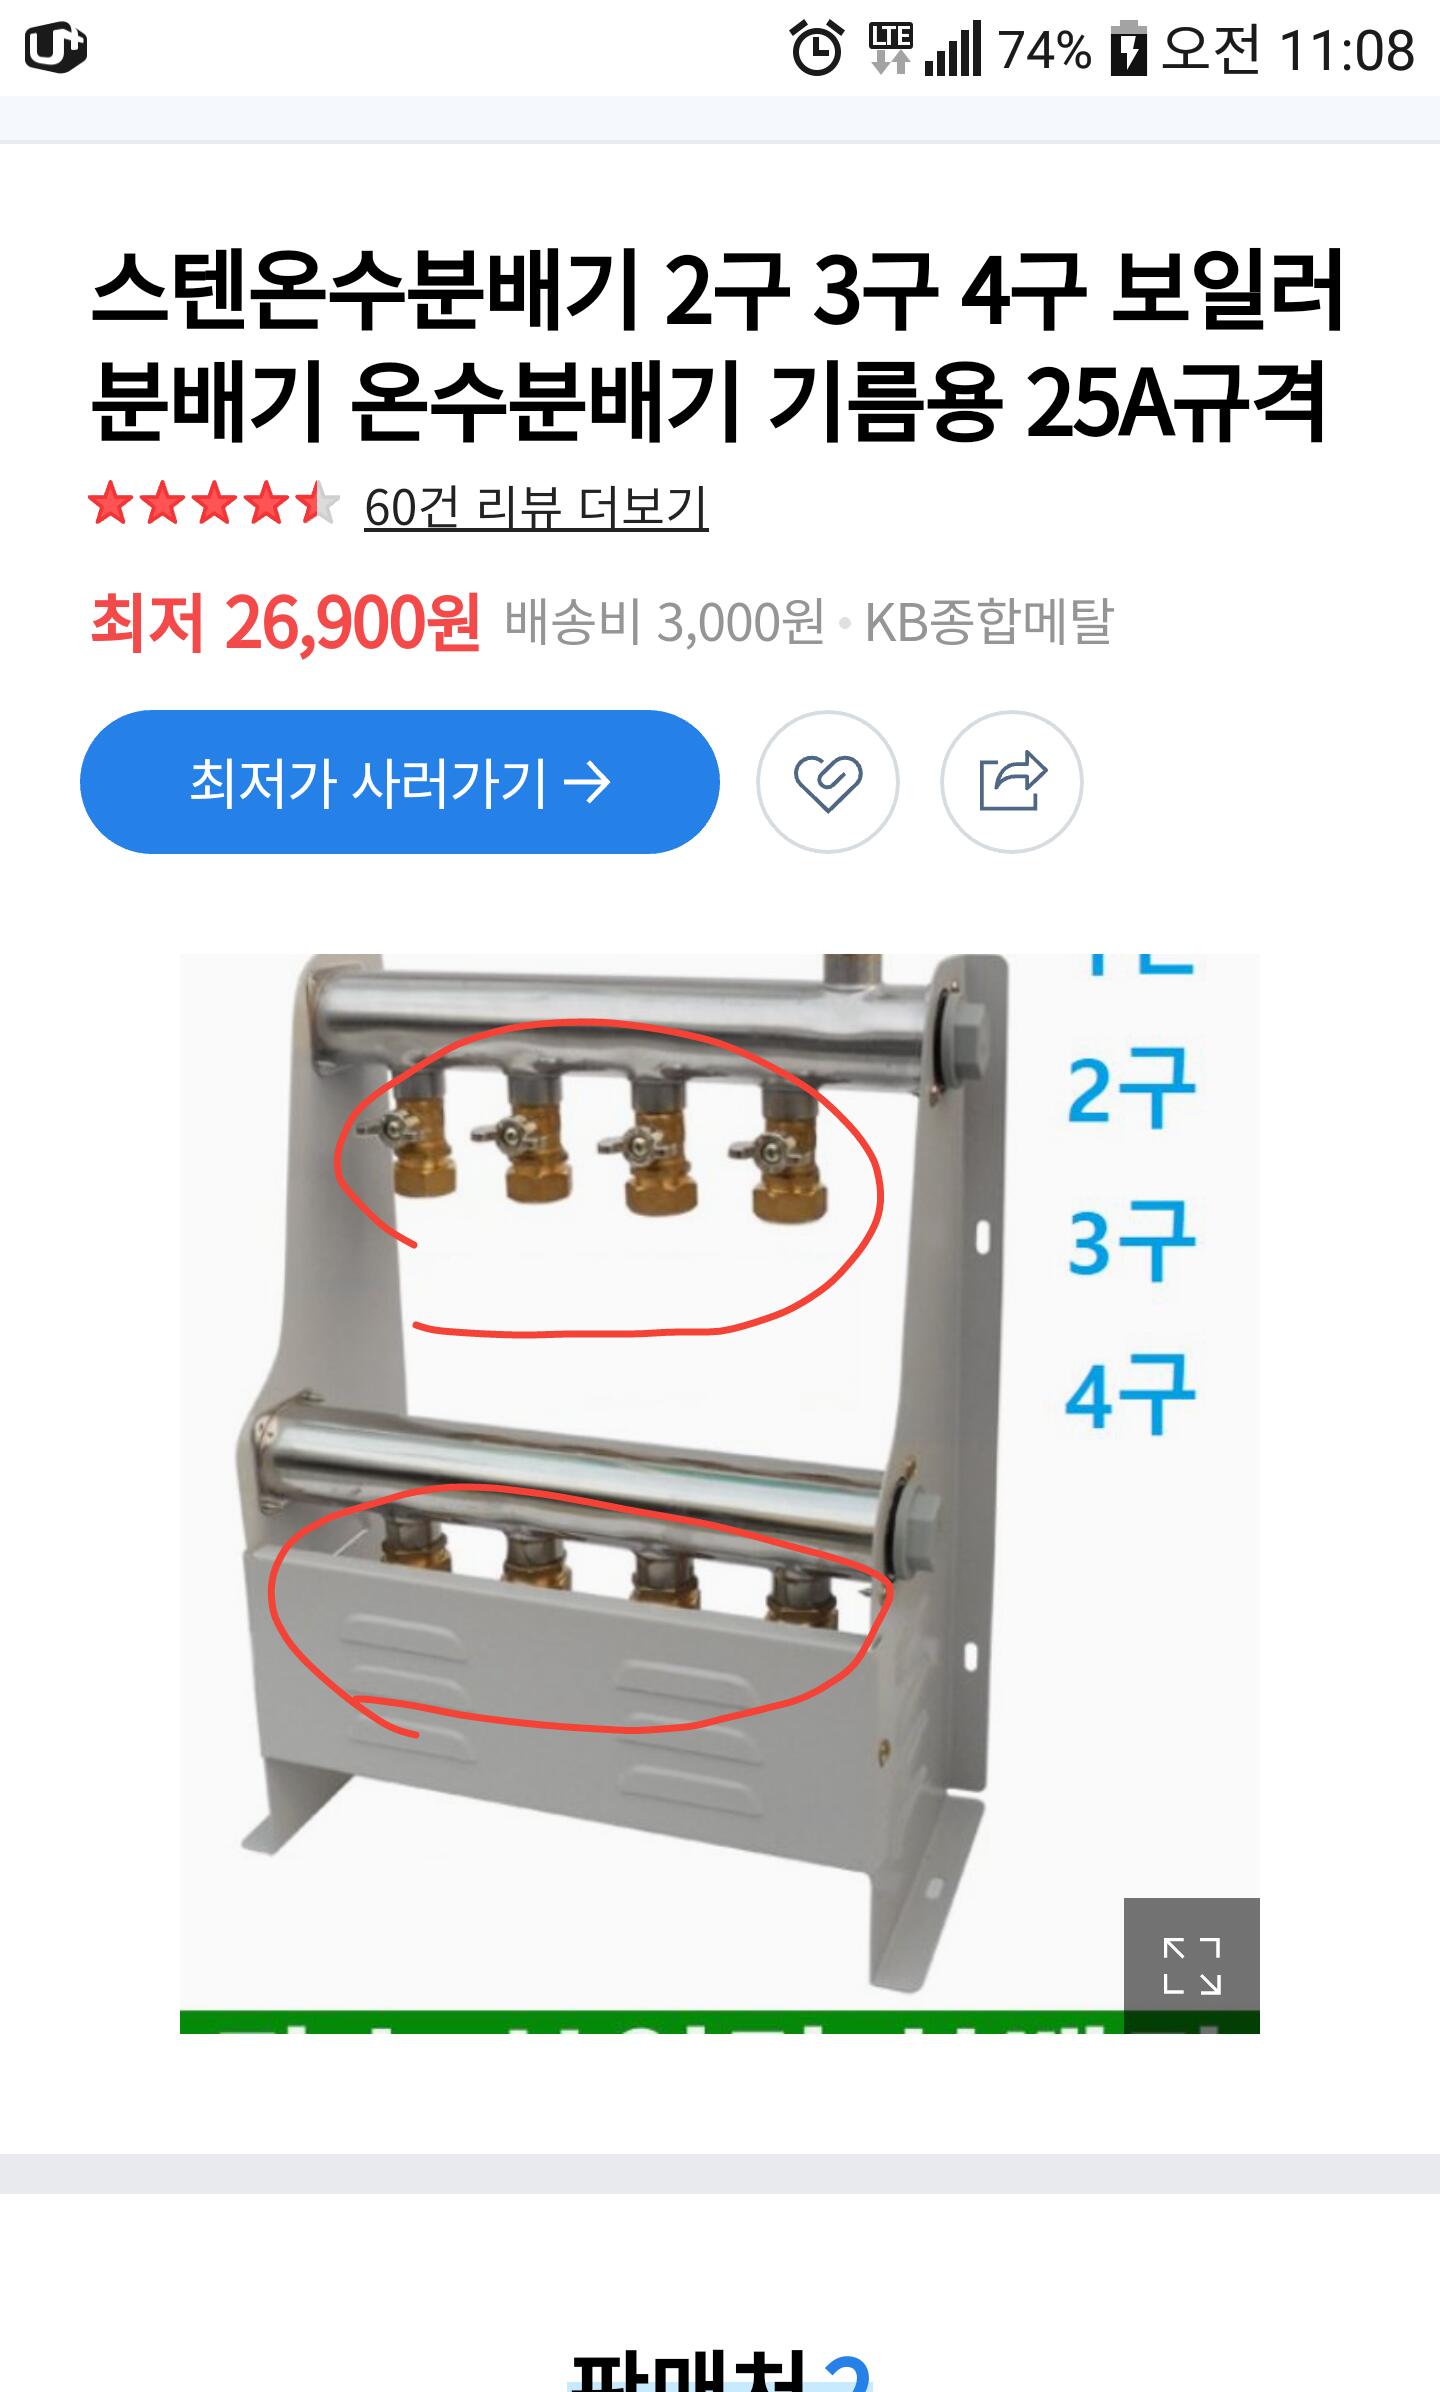
Task: Open 60건 리뷰 더보기 link
Action: click(536, 507)
